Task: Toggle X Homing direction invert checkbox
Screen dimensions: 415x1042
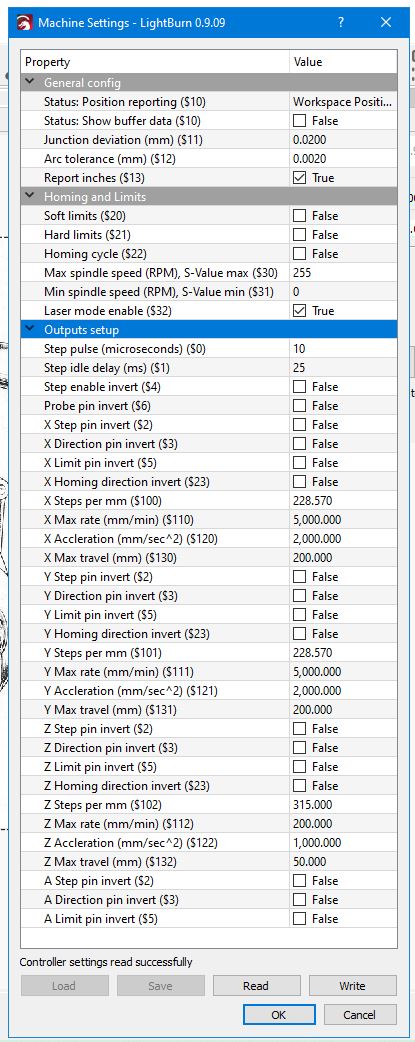Action: coord(299,482)
